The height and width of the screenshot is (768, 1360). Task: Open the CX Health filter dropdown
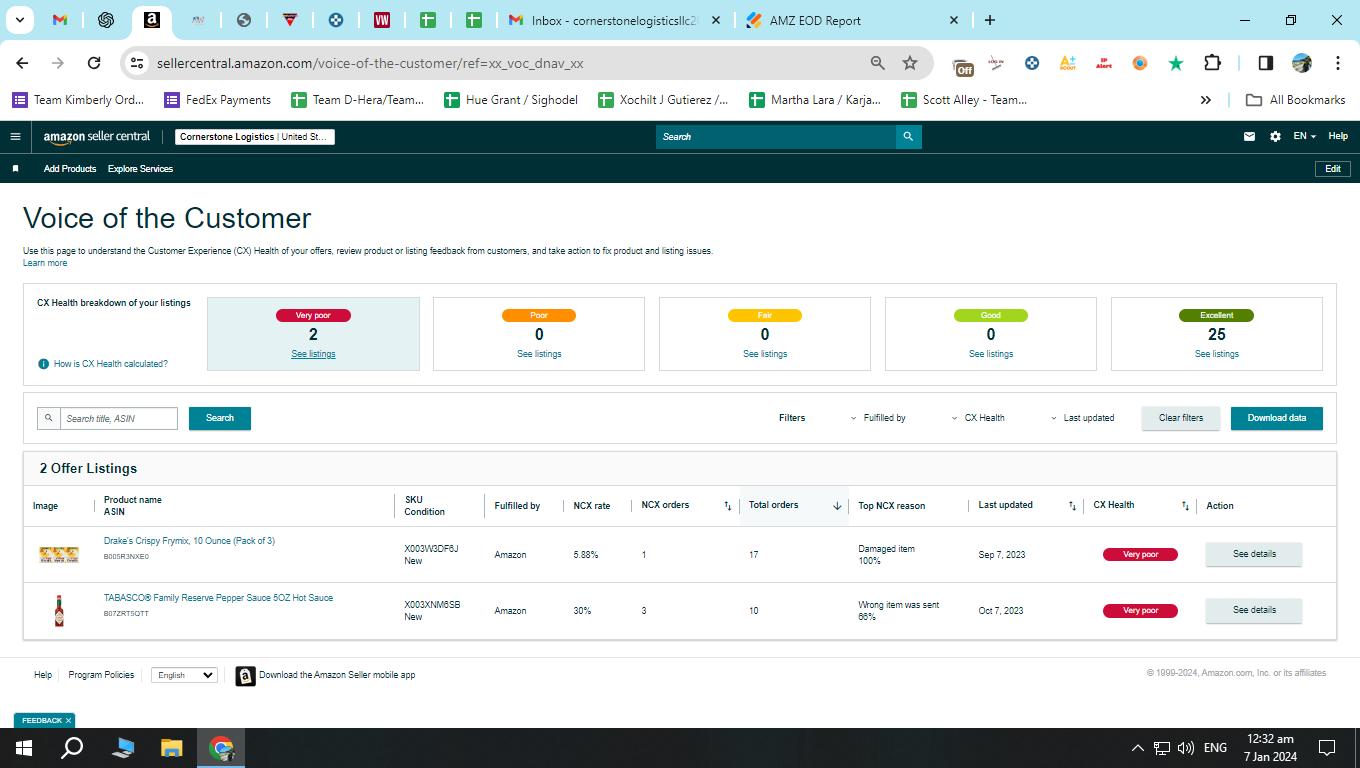(x=978, y=418)
